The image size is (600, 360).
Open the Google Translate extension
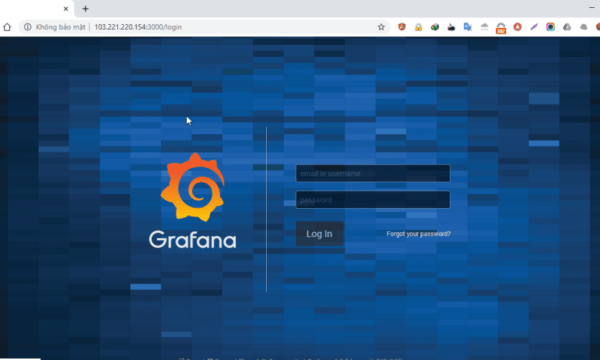pos(468,27)
